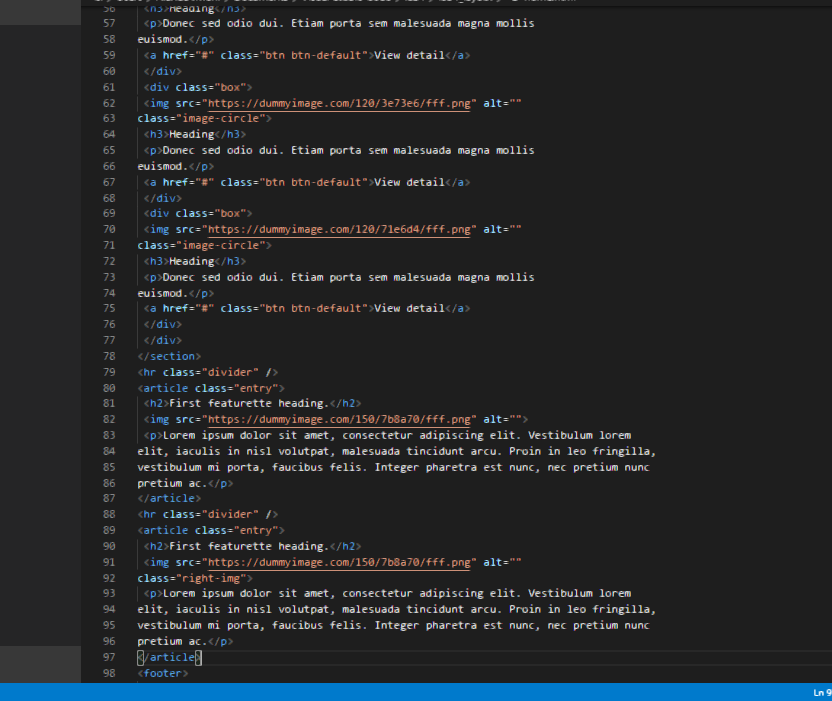Click the highlighted closing article tag, line 97
This screenshot has height=701, width=832.
point(169,657)
